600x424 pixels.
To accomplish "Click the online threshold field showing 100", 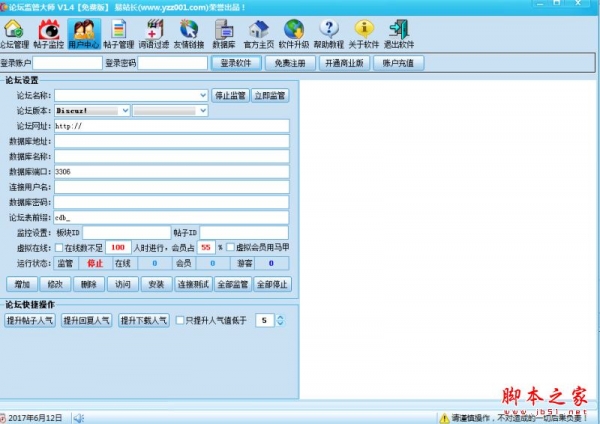I will click(118, 248).
